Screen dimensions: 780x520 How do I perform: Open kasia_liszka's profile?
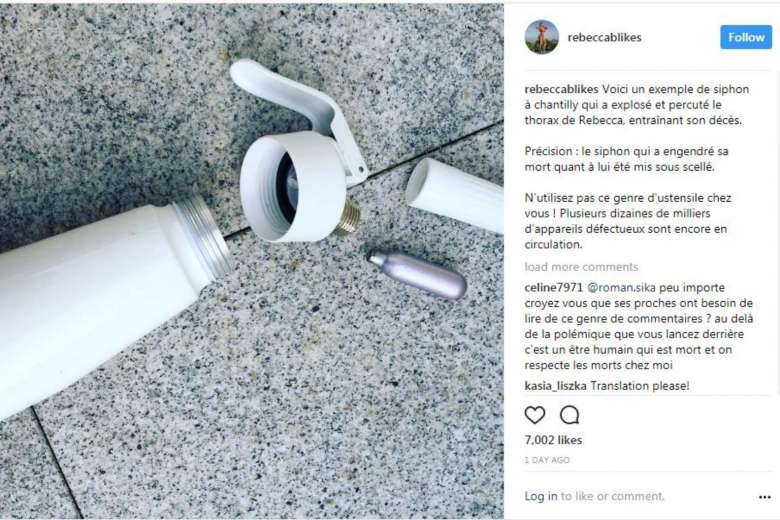(x=555, y=386)
